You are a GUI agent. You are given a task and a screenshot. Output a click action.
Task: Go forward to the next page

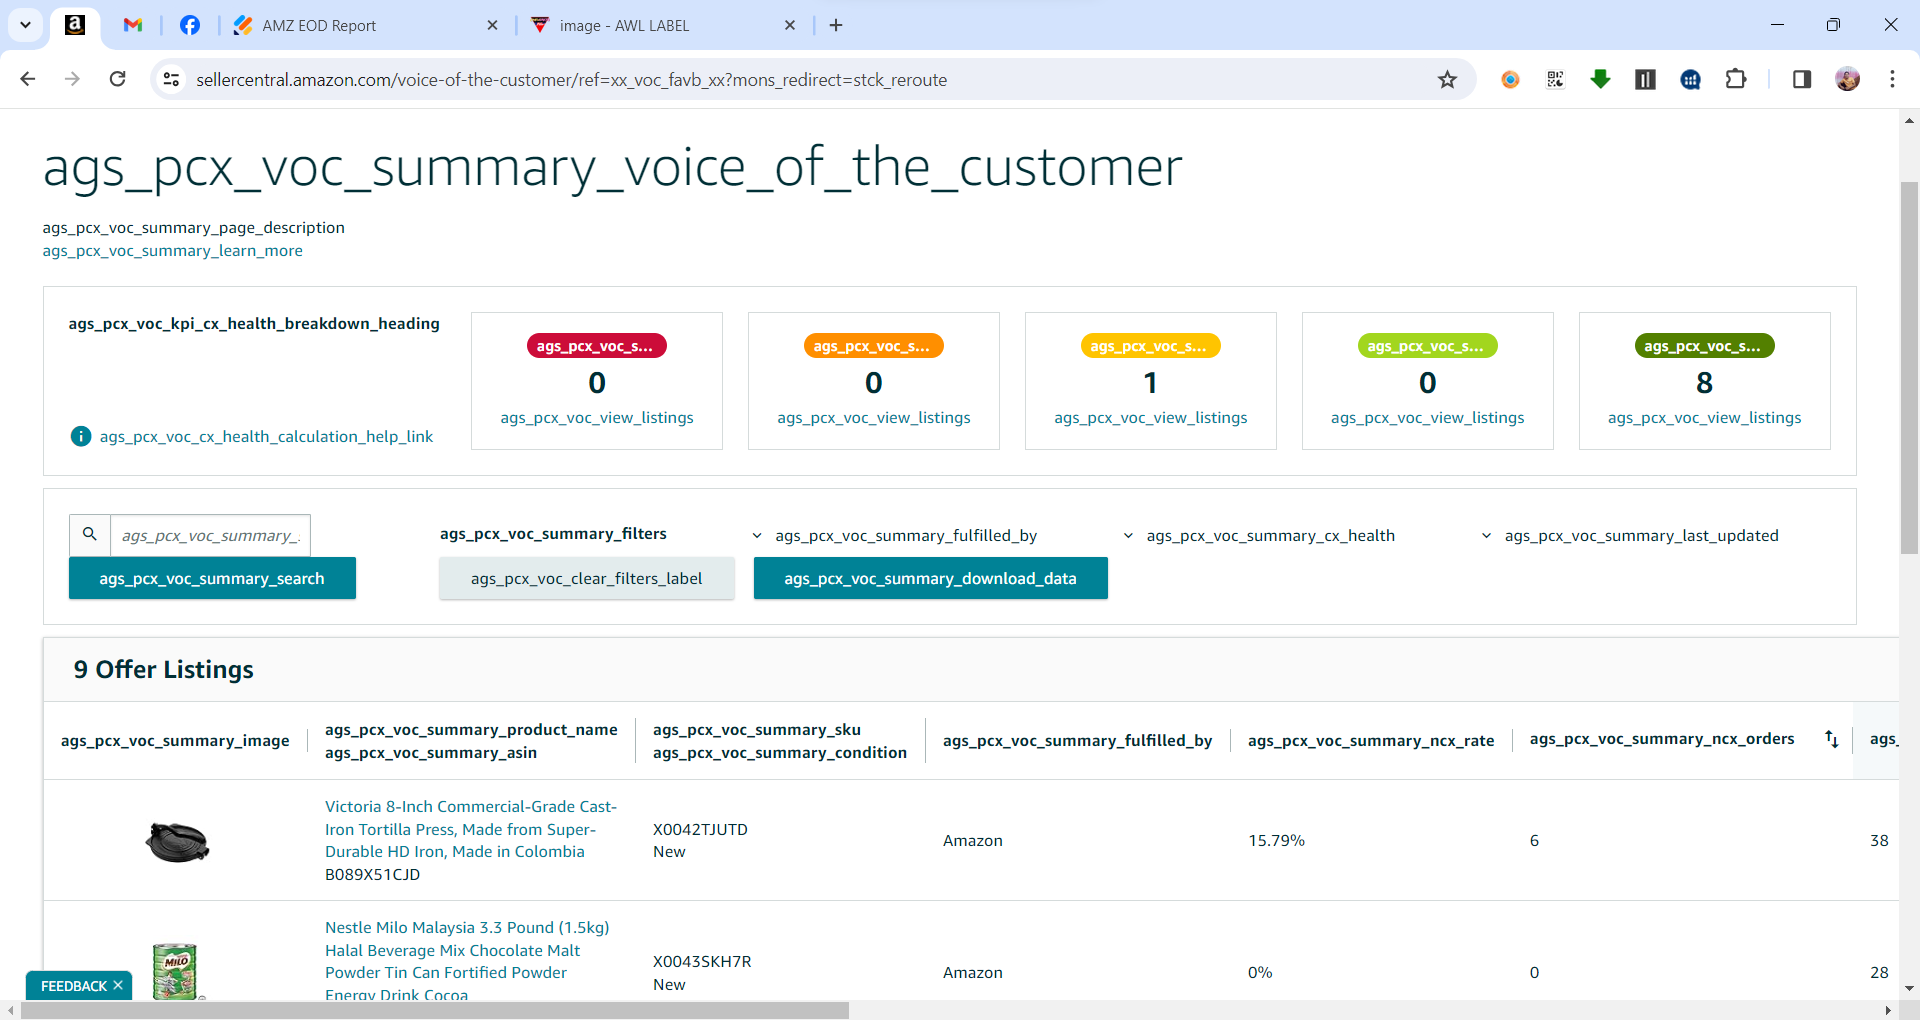[72, 79]
